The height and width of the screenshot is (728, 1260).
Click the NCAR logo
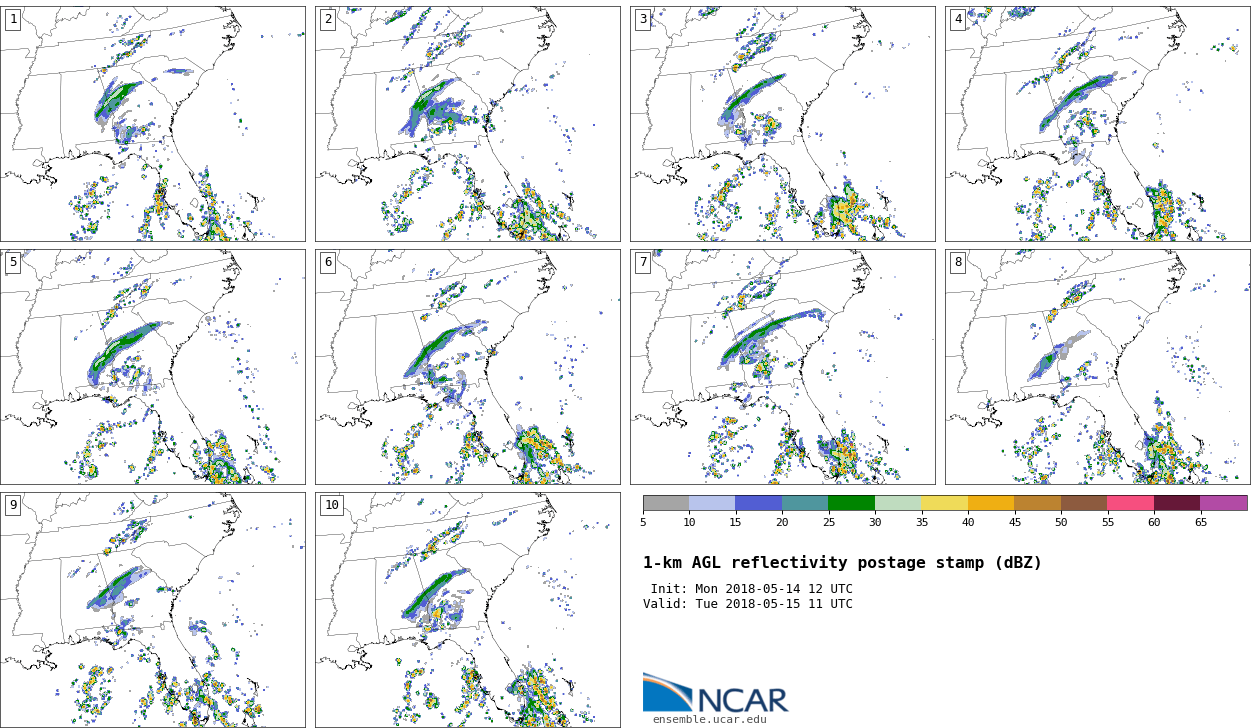coord(715,693)
